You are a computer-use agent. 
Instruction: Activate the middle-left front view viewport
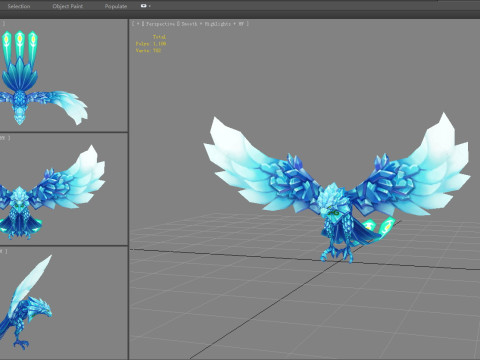[x=64, y=189]
